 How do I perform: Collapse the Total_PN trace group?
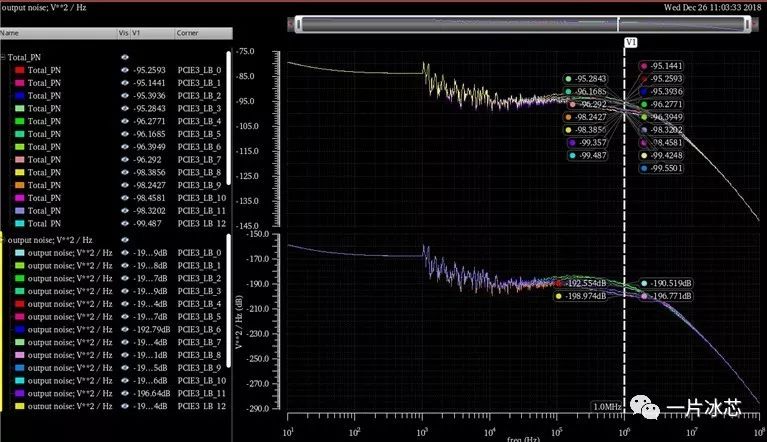[x=2, y=57]
